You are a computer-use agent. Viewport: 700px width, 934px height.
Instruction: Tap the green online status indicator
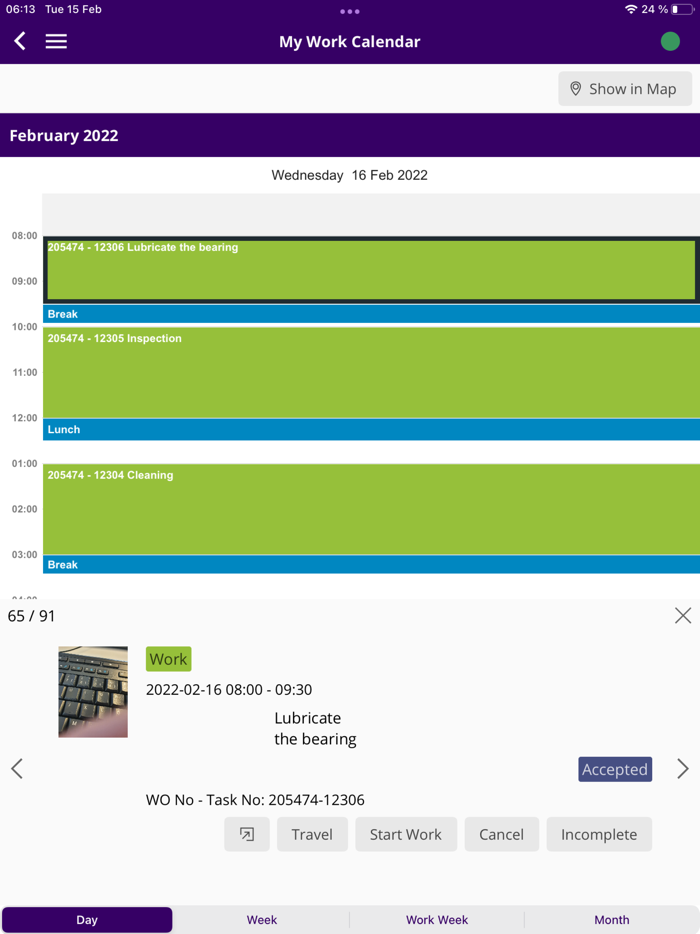tap(670, 41)
